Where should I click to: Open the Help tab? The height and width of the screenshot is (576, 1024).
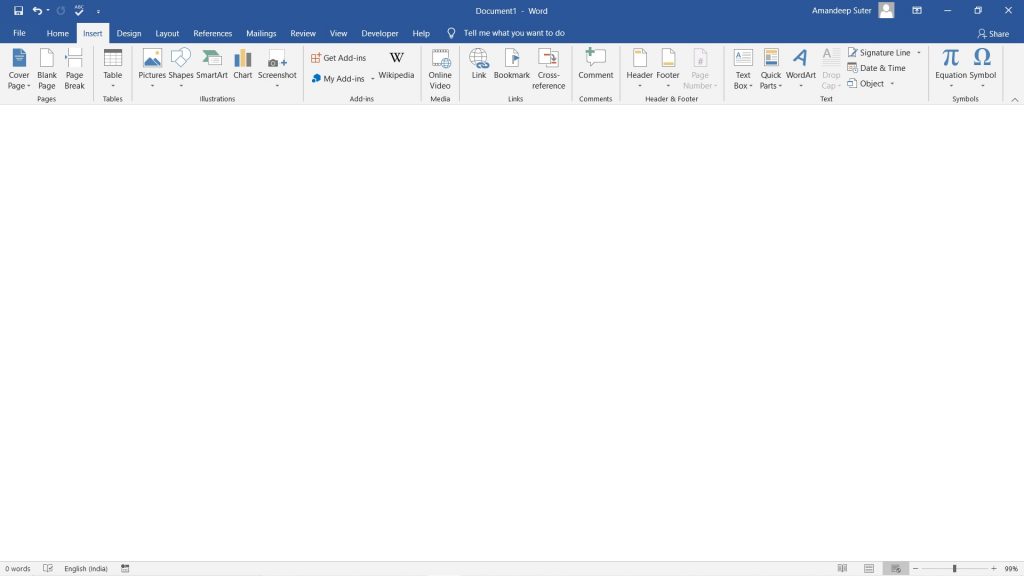coord(421,33)
